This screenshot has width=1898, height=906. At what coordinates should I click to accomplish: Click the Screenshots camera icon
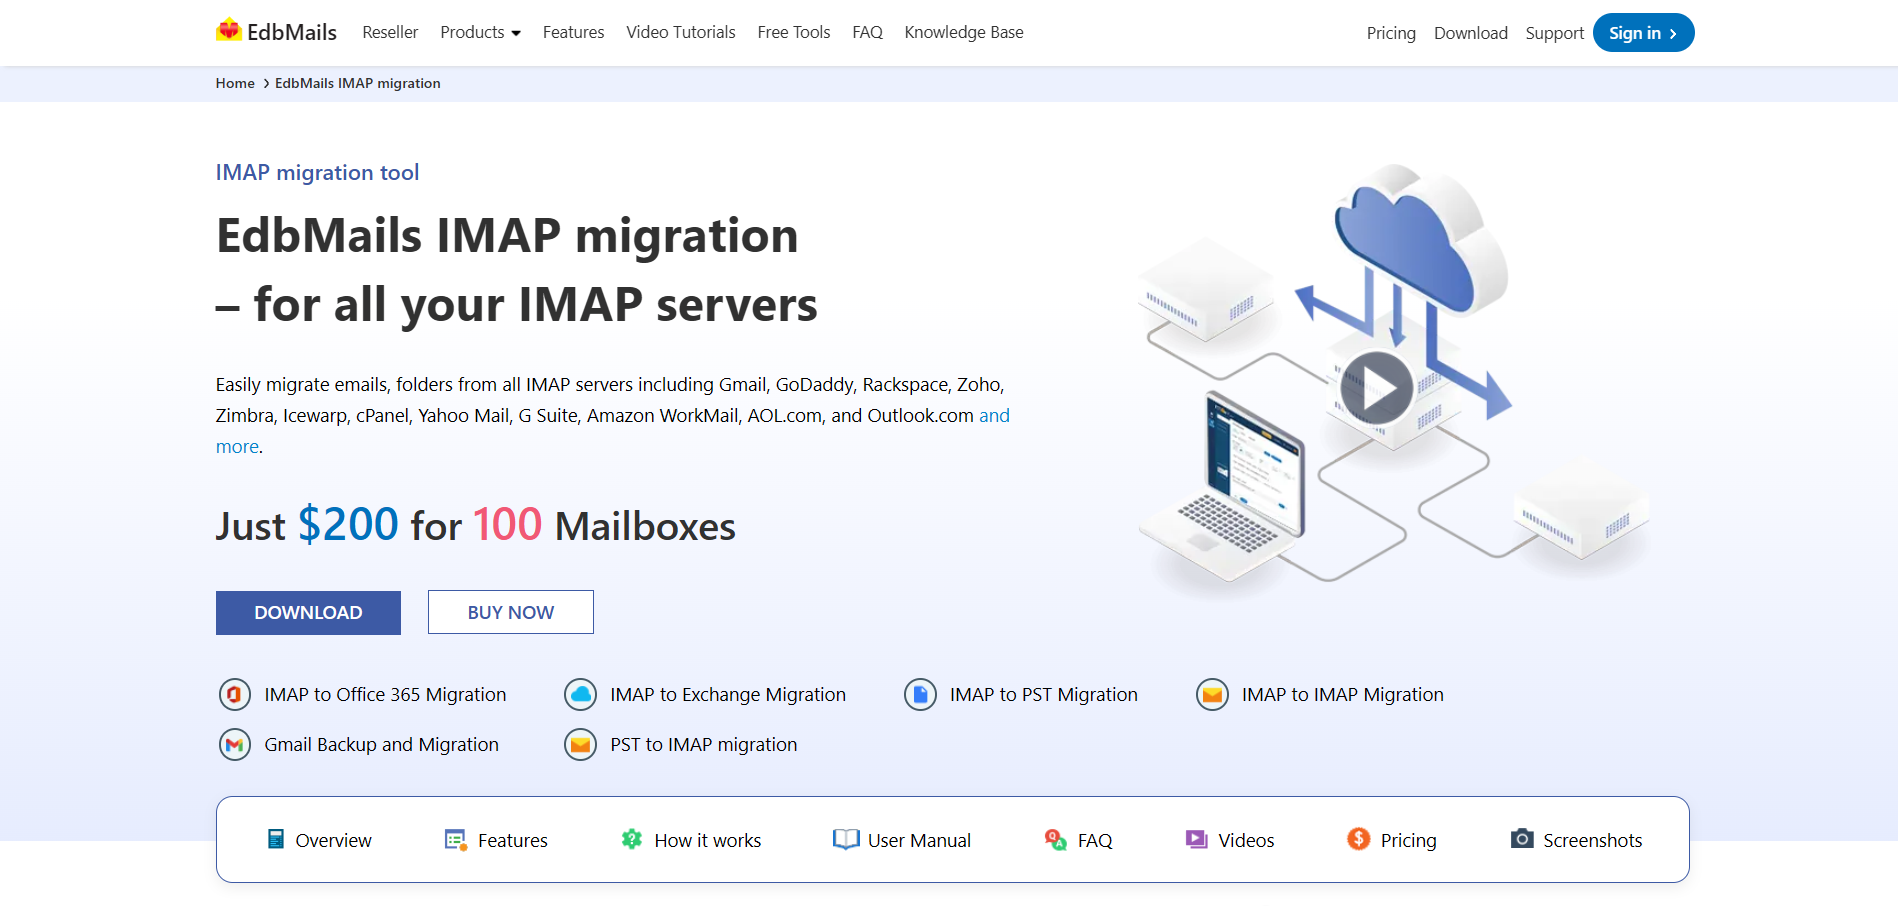click(1522, 839)
